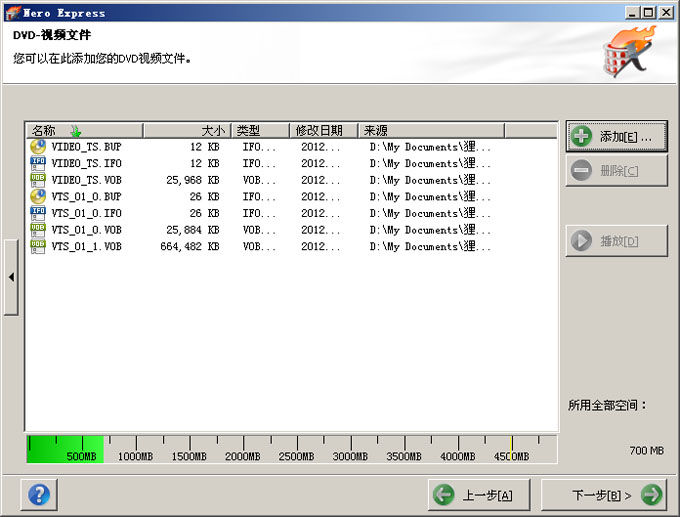Sort by the 类型 column header
The width and height of the screenshot is (680, 517).
click(261, 131)
